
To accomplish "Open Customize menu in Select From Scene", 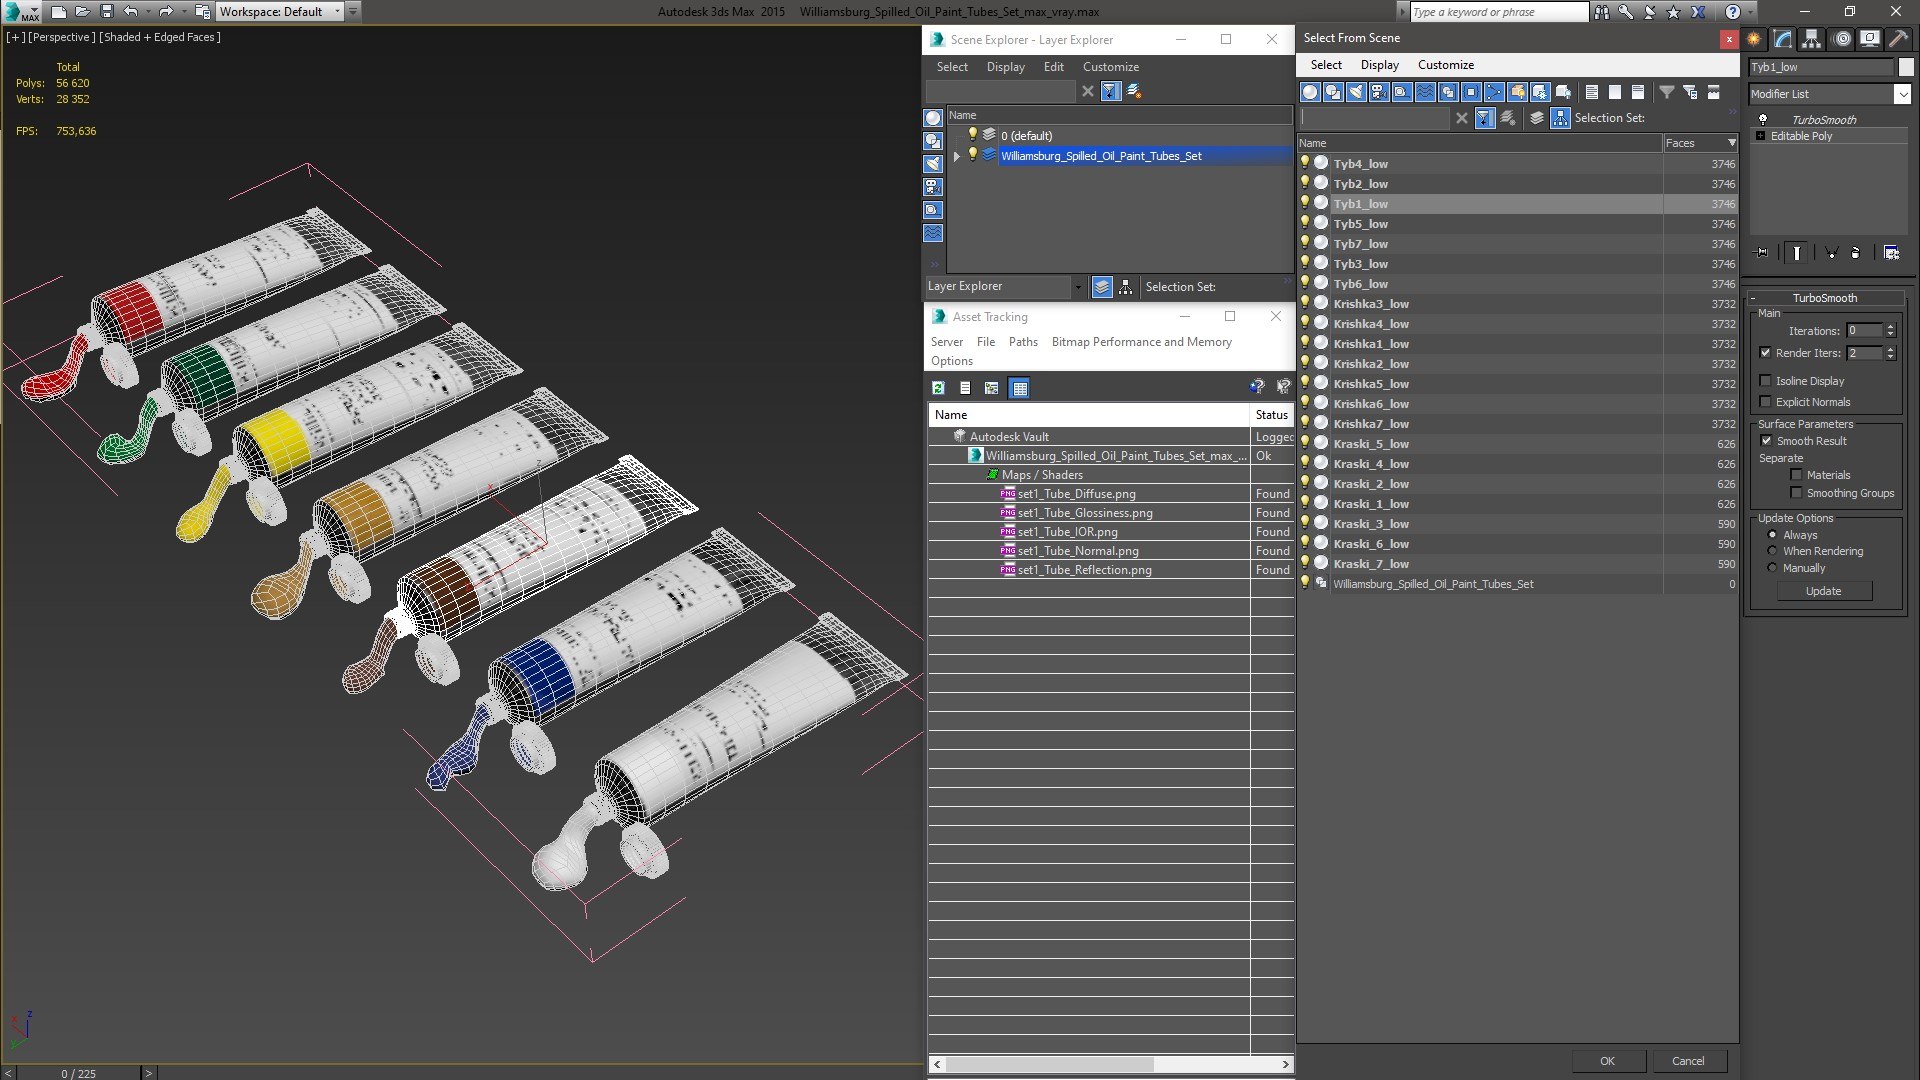I will click(x=1446, y=65).
